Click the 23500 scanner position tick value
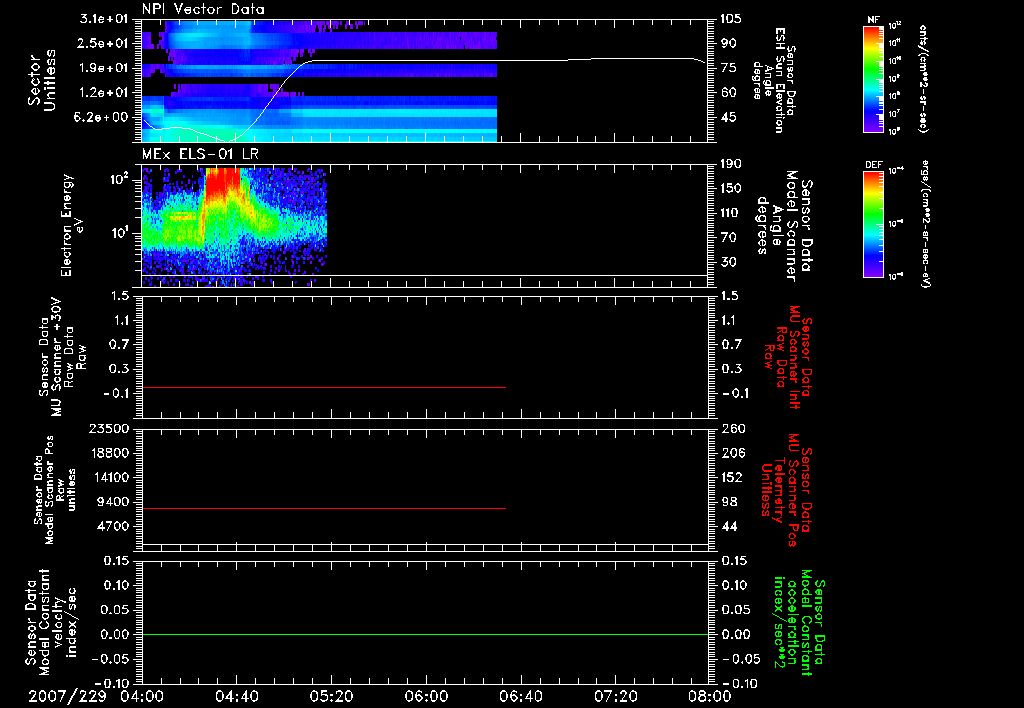The width and height of the screenshot is (1024, 708). pyautogui.click(x=109, y=429)
